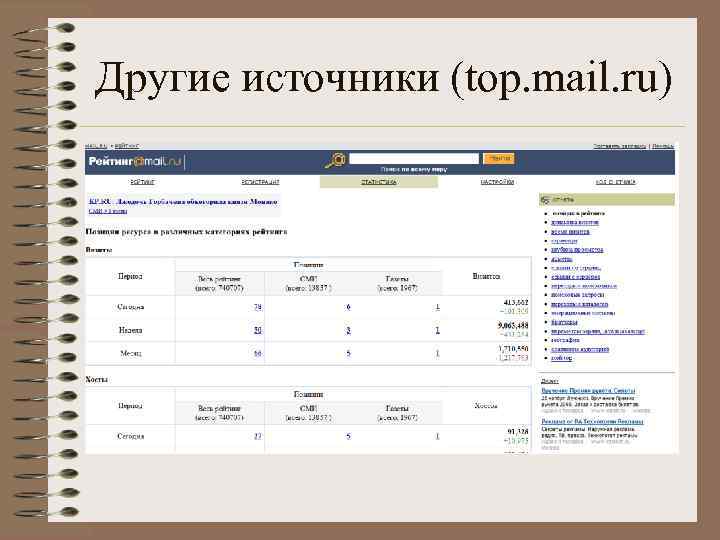Open the поисковые запросы report
The image size is (720, 540).
pyautogui.click(x=578, y=295)
